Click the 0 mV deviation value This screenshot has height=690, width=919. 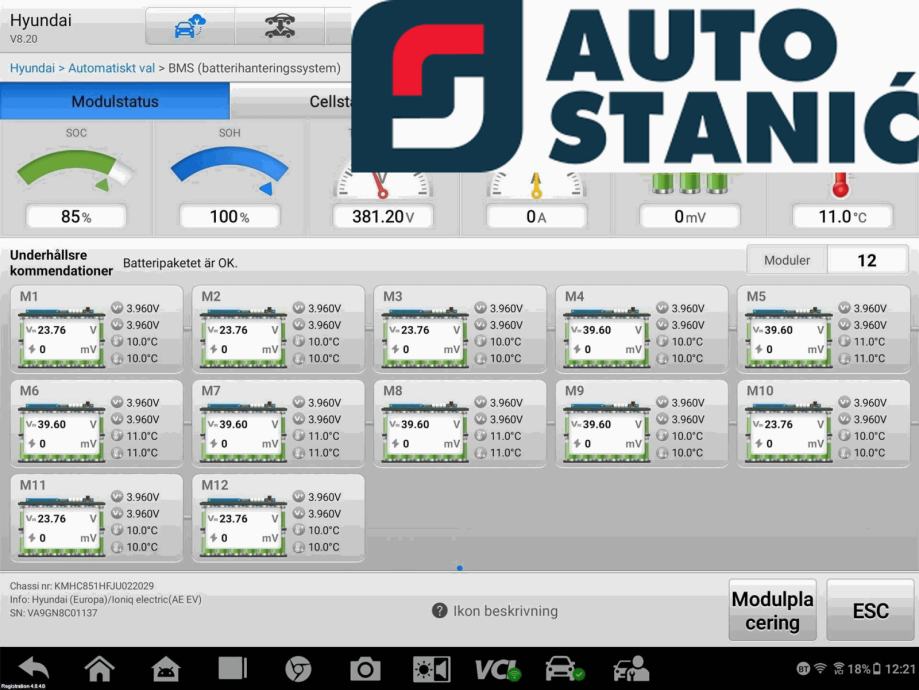click(690, 216)
